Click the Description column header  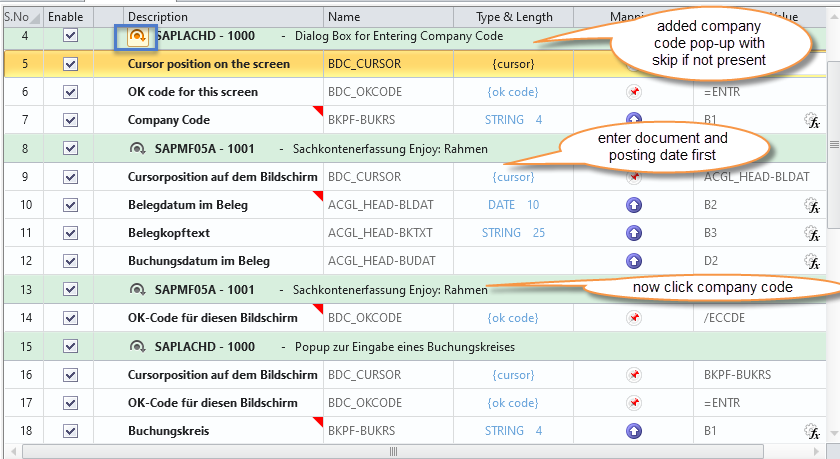point(158,17)
